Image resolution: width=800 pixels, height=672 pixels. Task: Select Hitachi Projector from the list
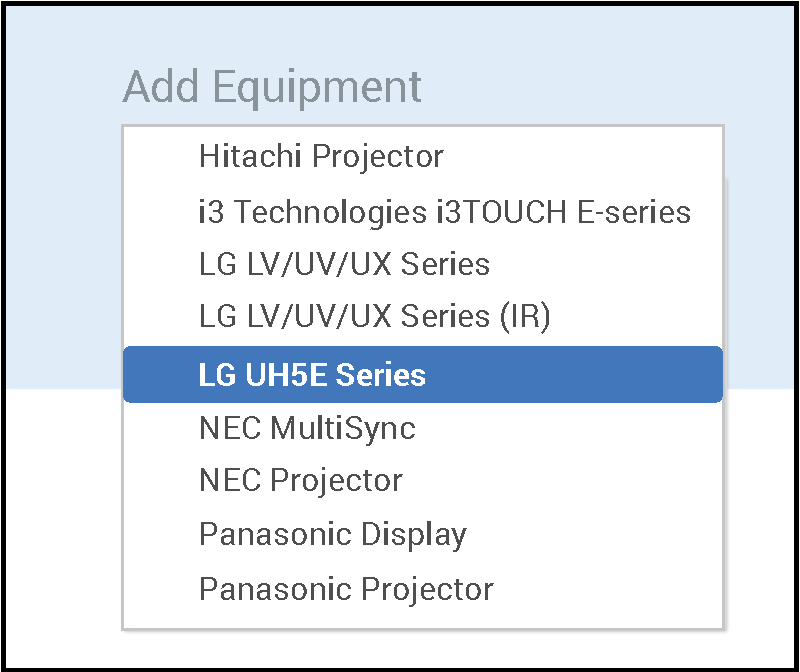321,157
